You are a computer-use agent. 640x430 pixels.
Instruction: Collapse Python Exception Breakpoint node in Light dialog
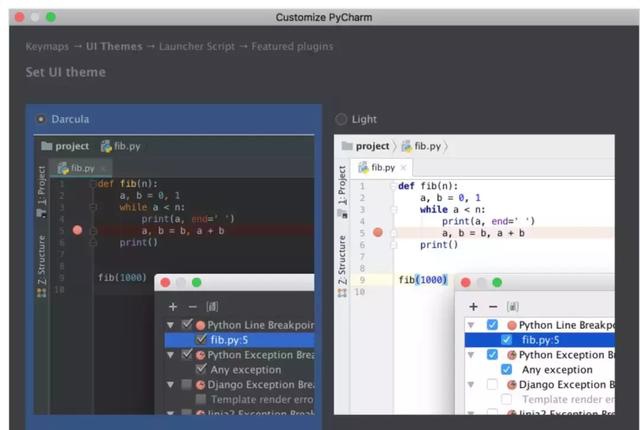(471, 355)
